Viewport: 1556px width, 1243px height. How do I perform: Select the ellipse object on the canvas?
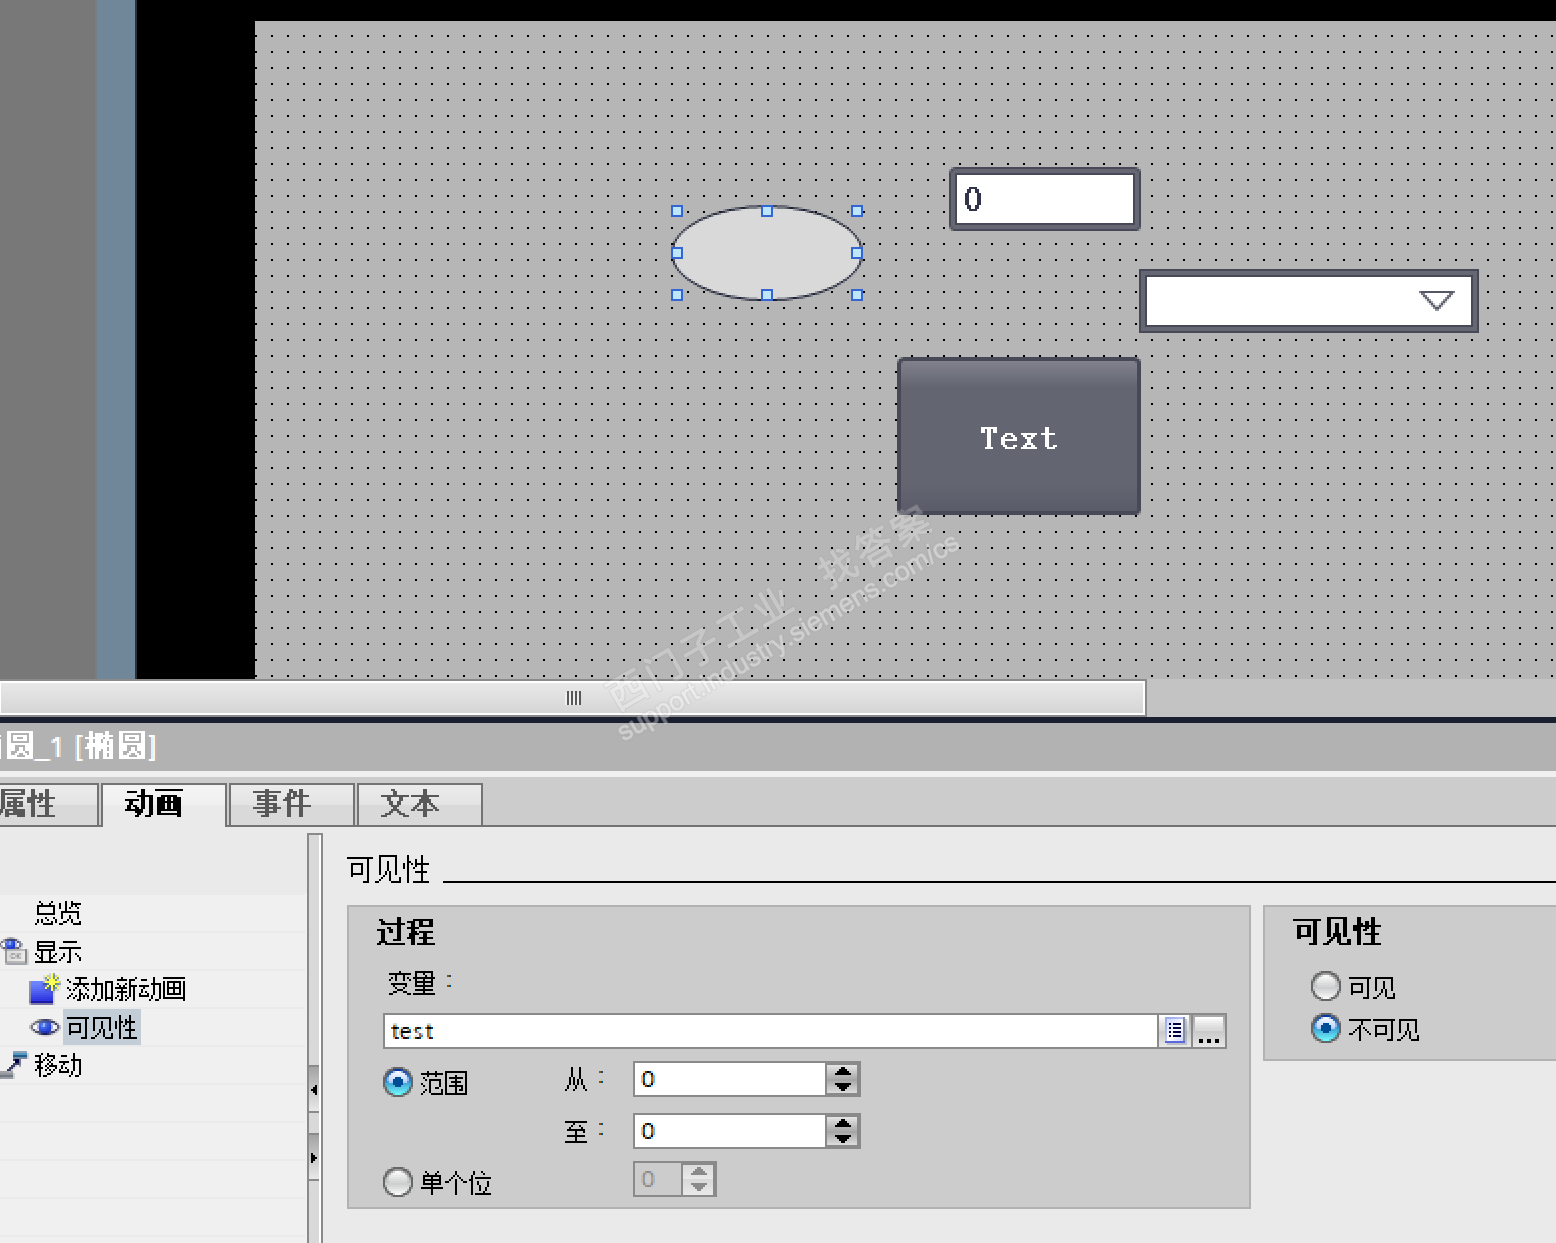[x=767, y=253]
